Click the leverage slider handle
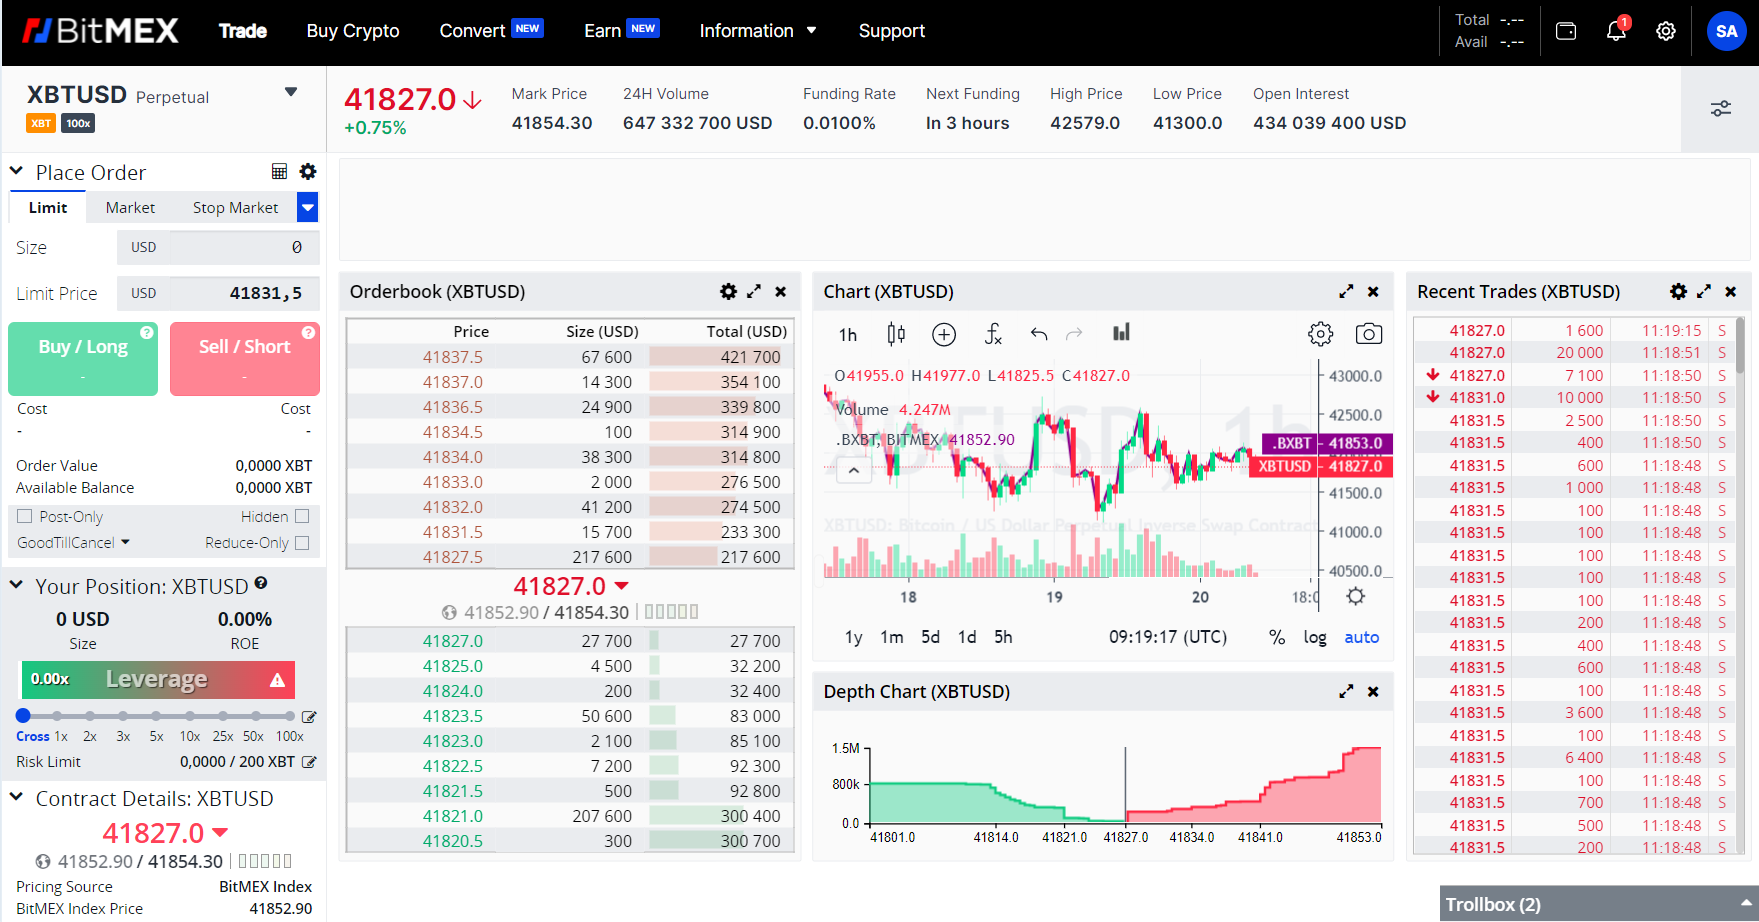The image size is (1759, 922). [23, 716]
